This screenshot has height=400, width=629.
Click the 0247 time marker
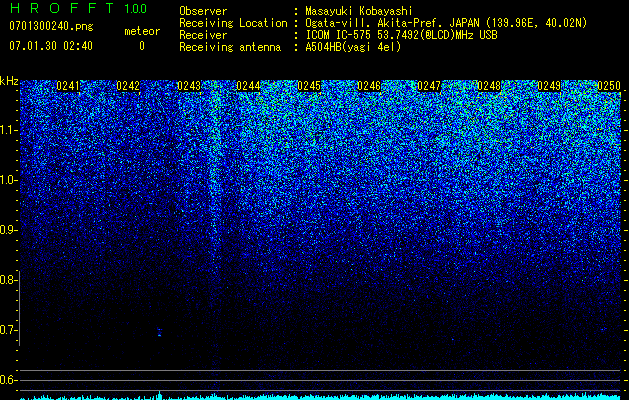(429, 86)
